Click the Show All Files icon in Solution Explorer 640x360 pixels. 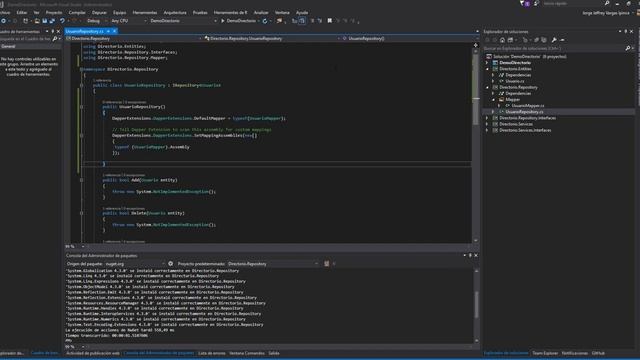point(544,40)
